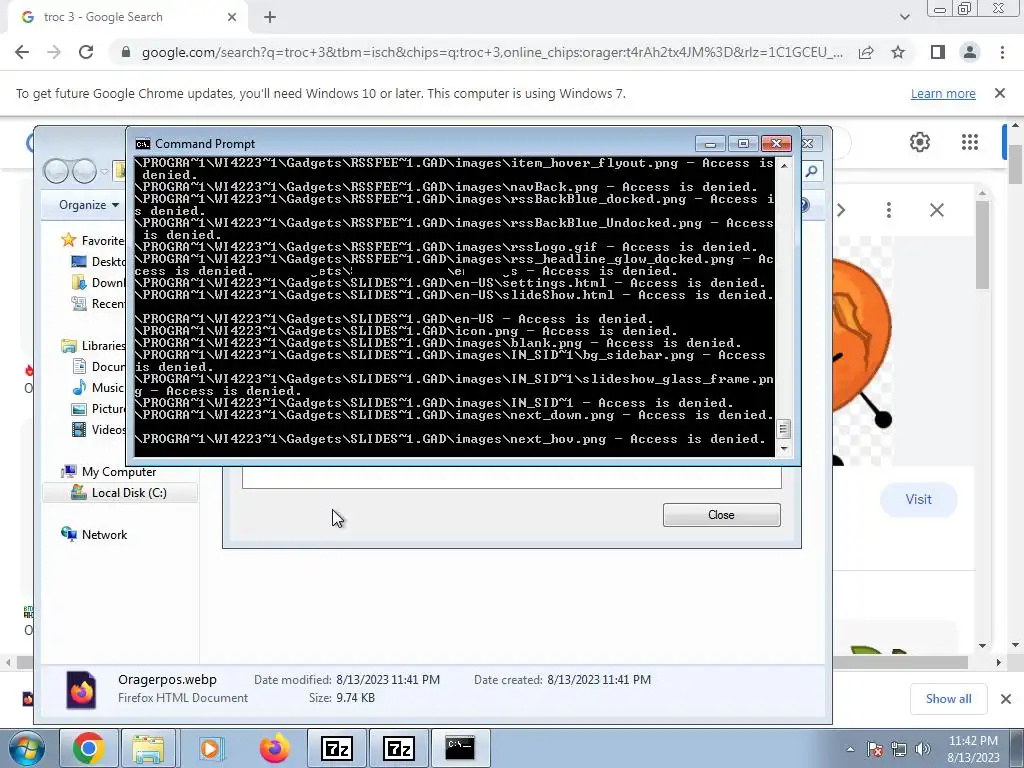Click Firefox icon in the taskbar
The width and height of the screenshot is (1024, 768).
pyautogui.click(x=274, y=748)
